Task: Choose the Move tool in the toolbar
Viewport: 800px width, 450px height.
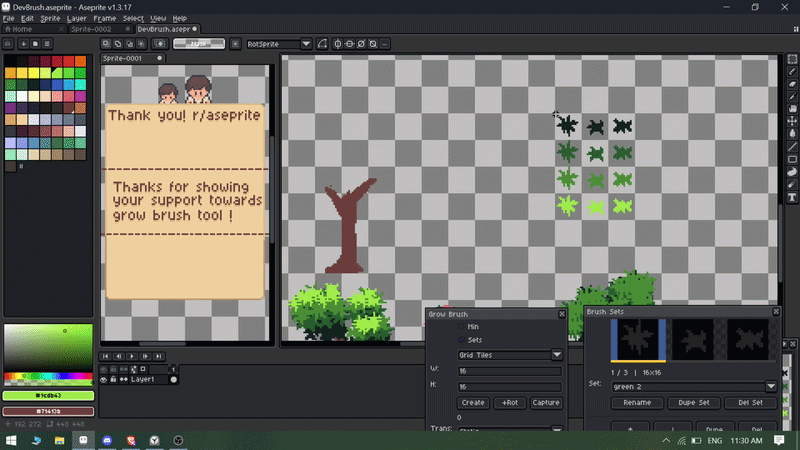Action: click(792, 120)
